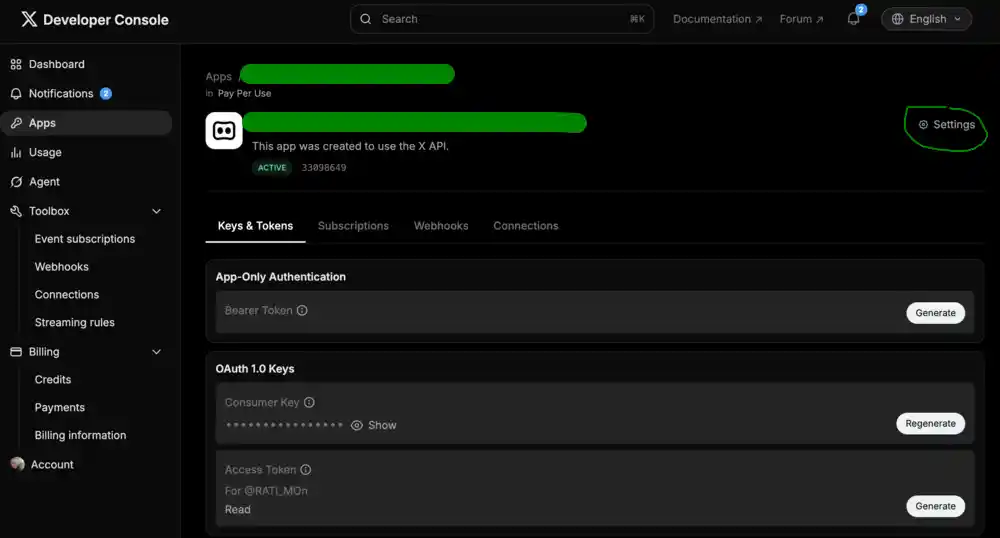Click the Billing card icon
The height and width of the screenshot is (538, 1000).
(x=16, y=352)
